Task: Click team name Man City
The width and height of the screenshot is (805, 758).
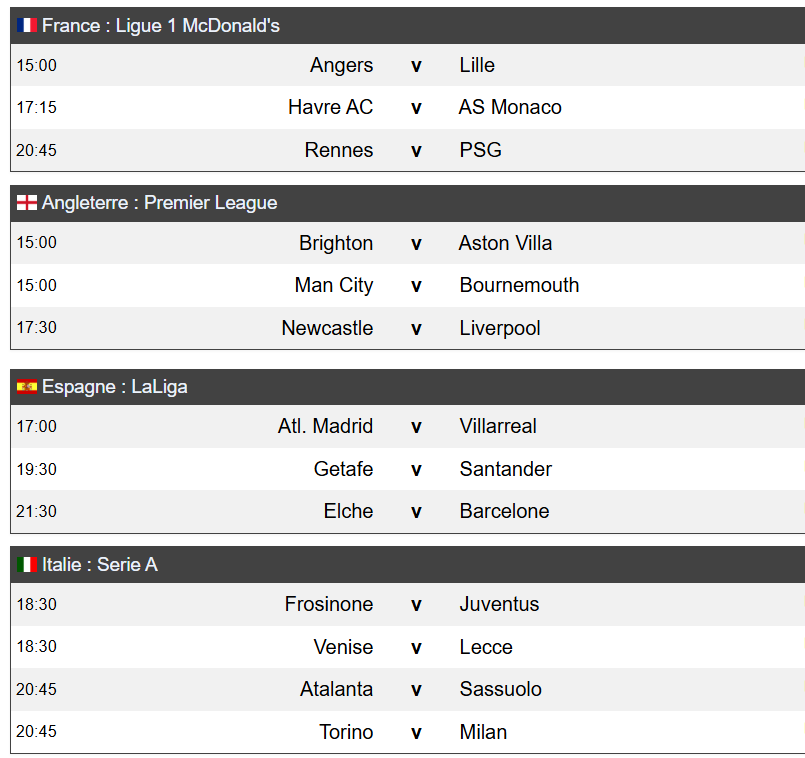Action: point(334,286)
